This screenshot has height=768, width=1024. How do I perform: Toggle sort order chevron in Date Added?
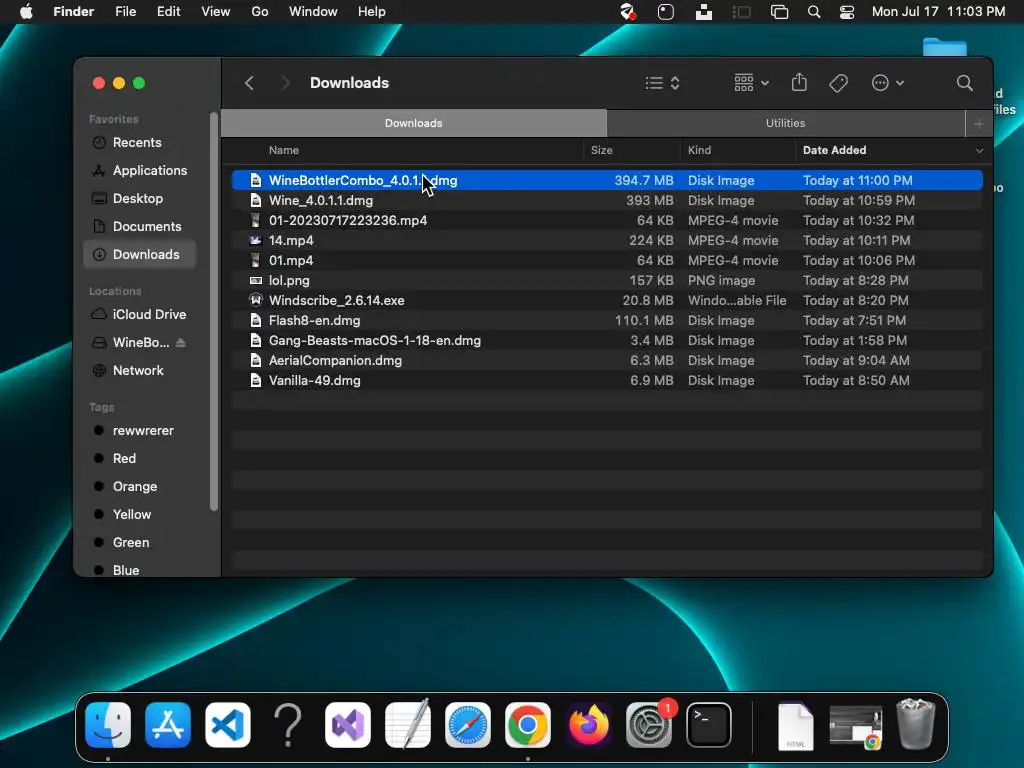pos(979,151)
